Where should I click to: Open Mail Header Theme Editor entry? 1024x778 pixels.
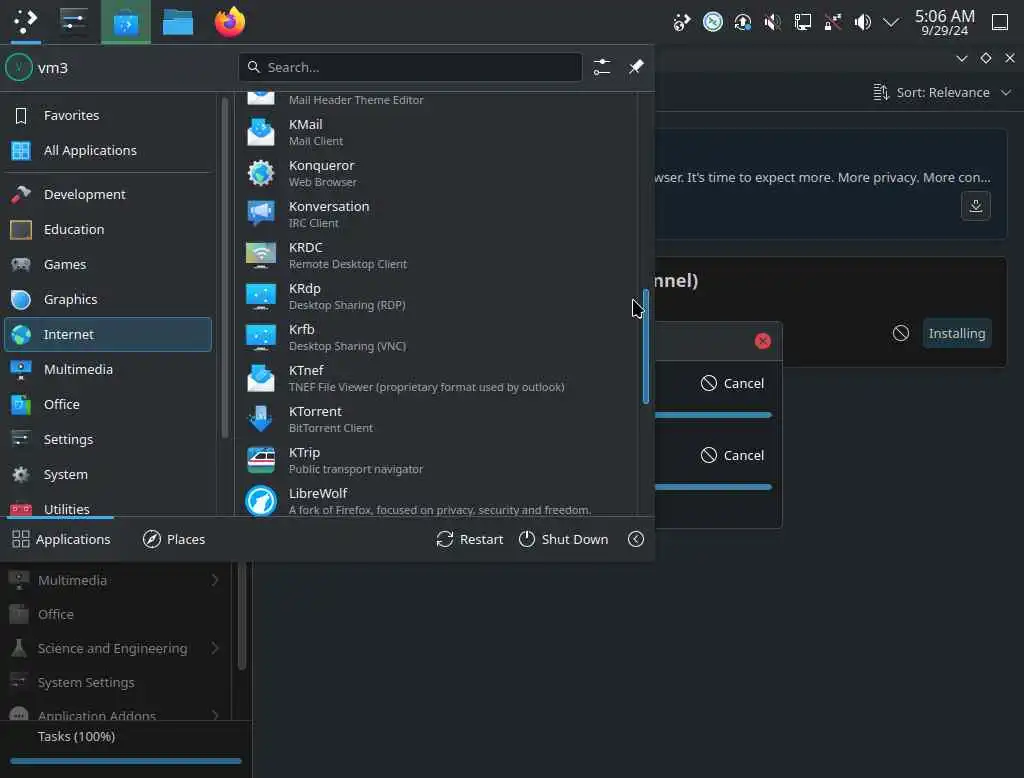click(436, 100)
